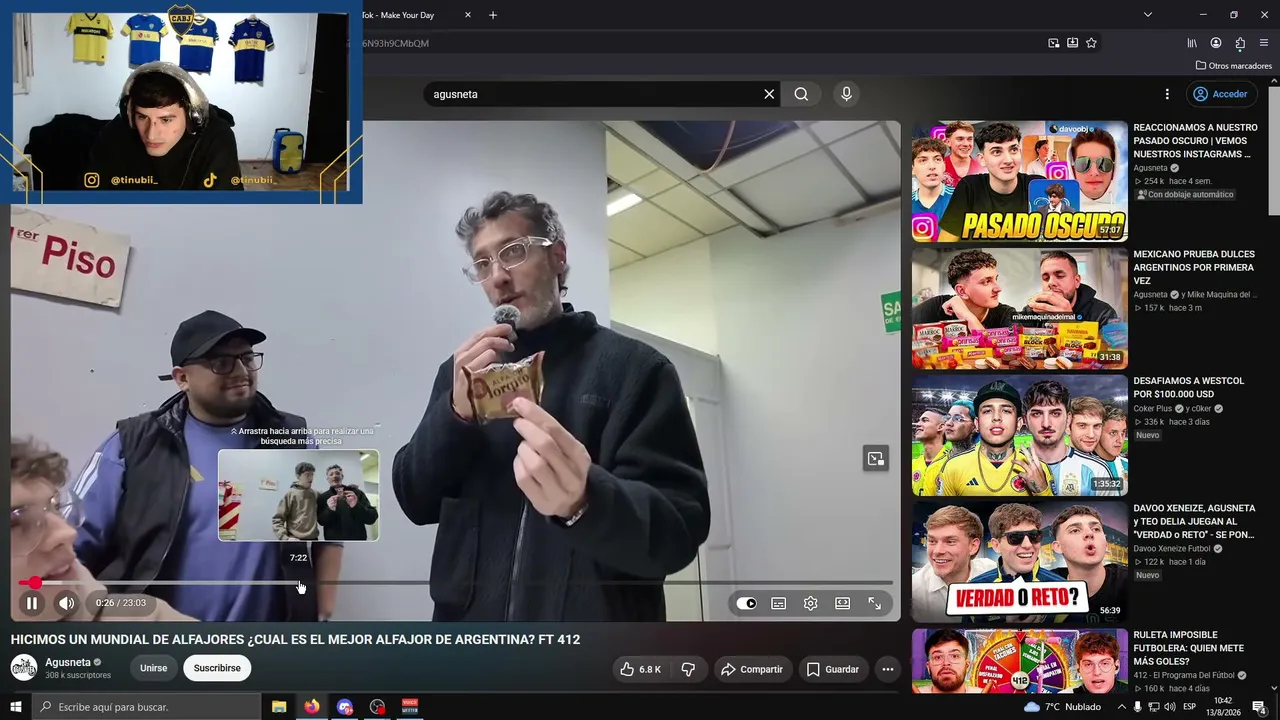
Task: Open the taskbar volume speaker icon
Action: coord(1169,707)
